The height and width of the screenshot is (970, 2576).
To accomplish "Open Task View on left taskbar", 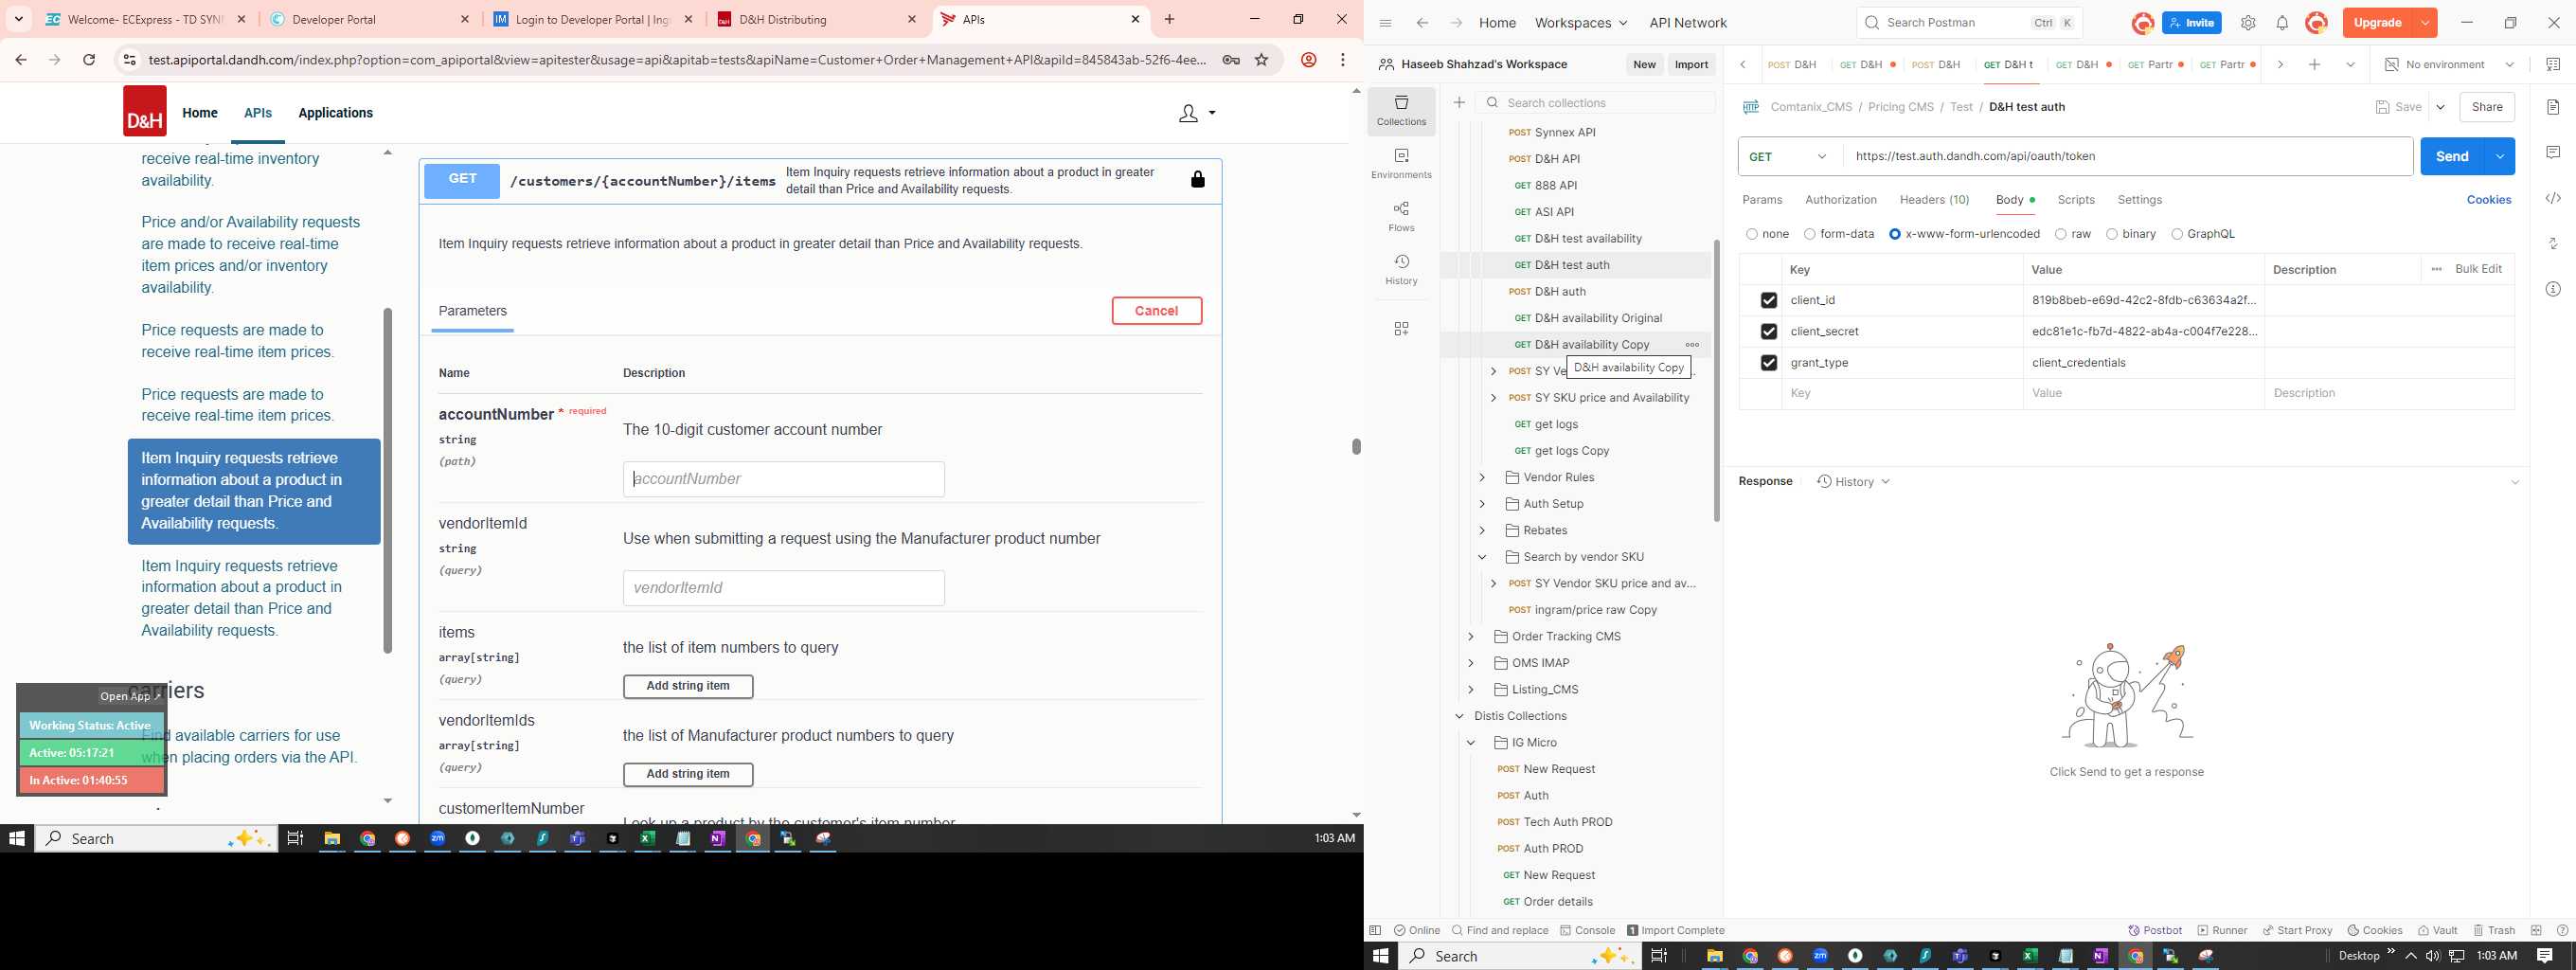I will (295, 839).
